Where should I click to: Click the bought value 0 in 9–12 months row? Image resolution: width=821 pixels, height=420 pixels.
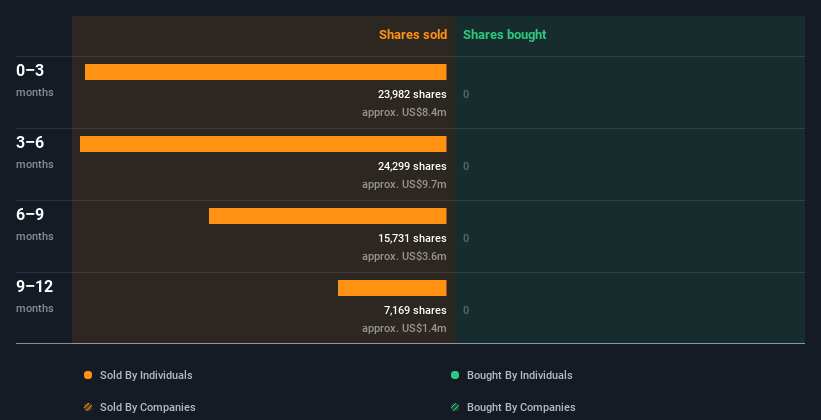point(466,311)
